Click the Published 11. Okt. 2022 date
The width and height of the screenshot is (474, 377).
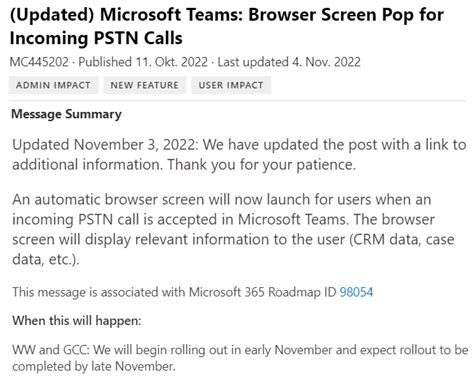pyautogui.click(x=143, y=62)
